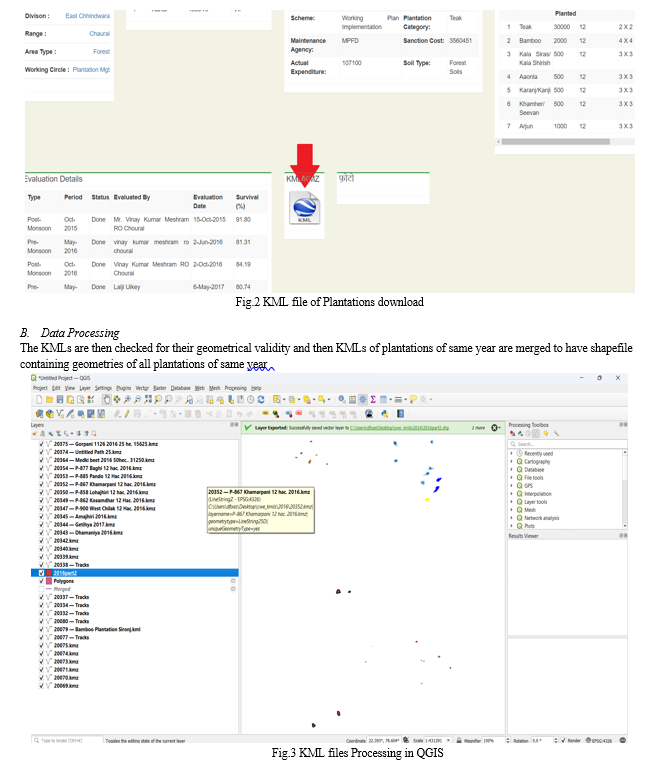
Task: Click the Chaurai range link
Action: pos(99,33)
